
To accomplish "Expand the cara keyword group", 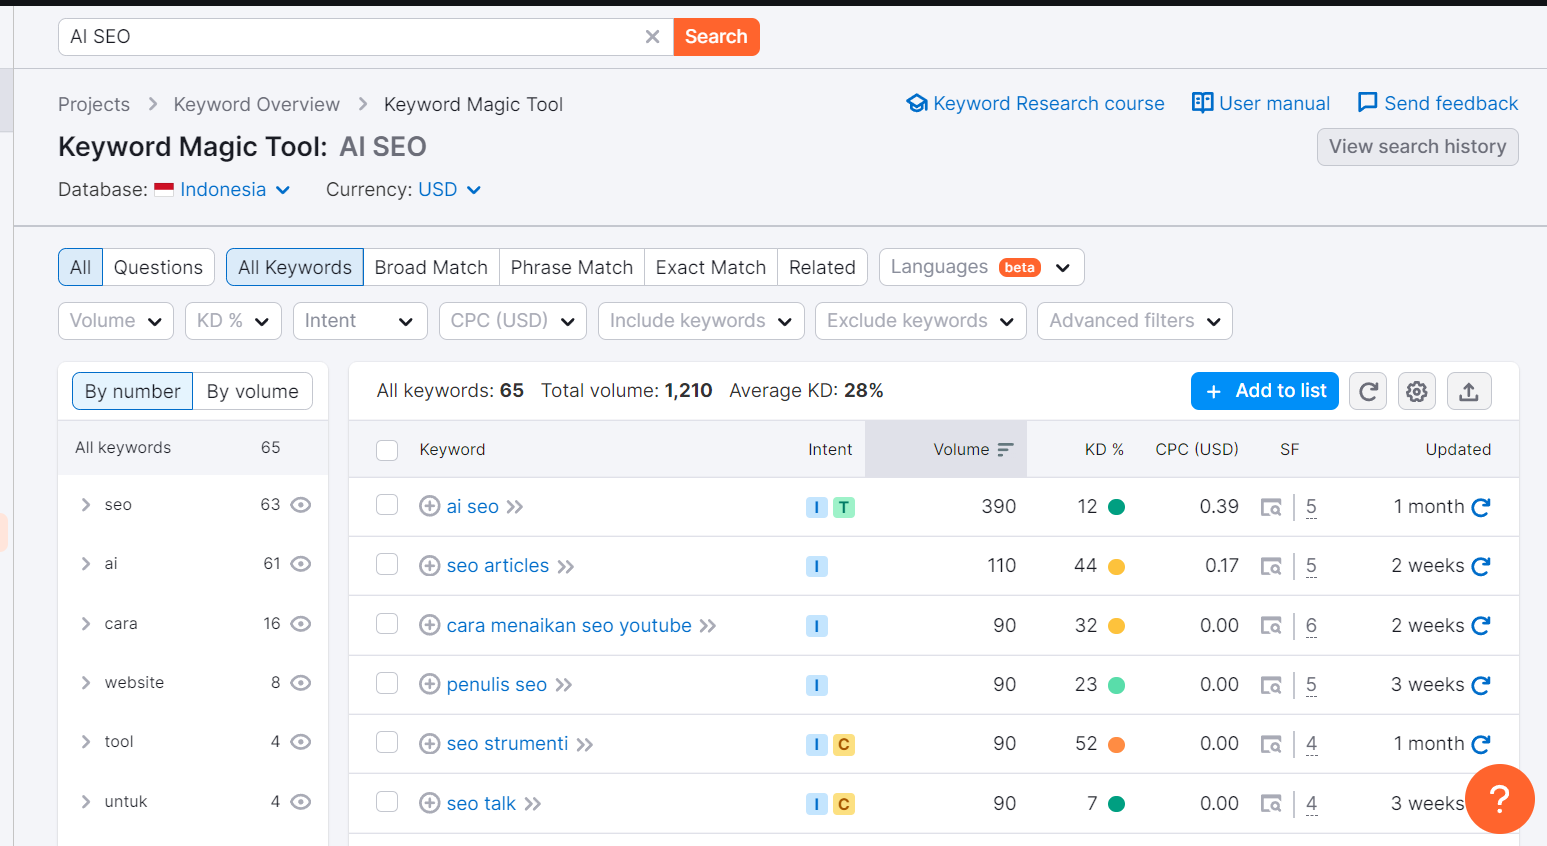I will [x=86, y=624].
